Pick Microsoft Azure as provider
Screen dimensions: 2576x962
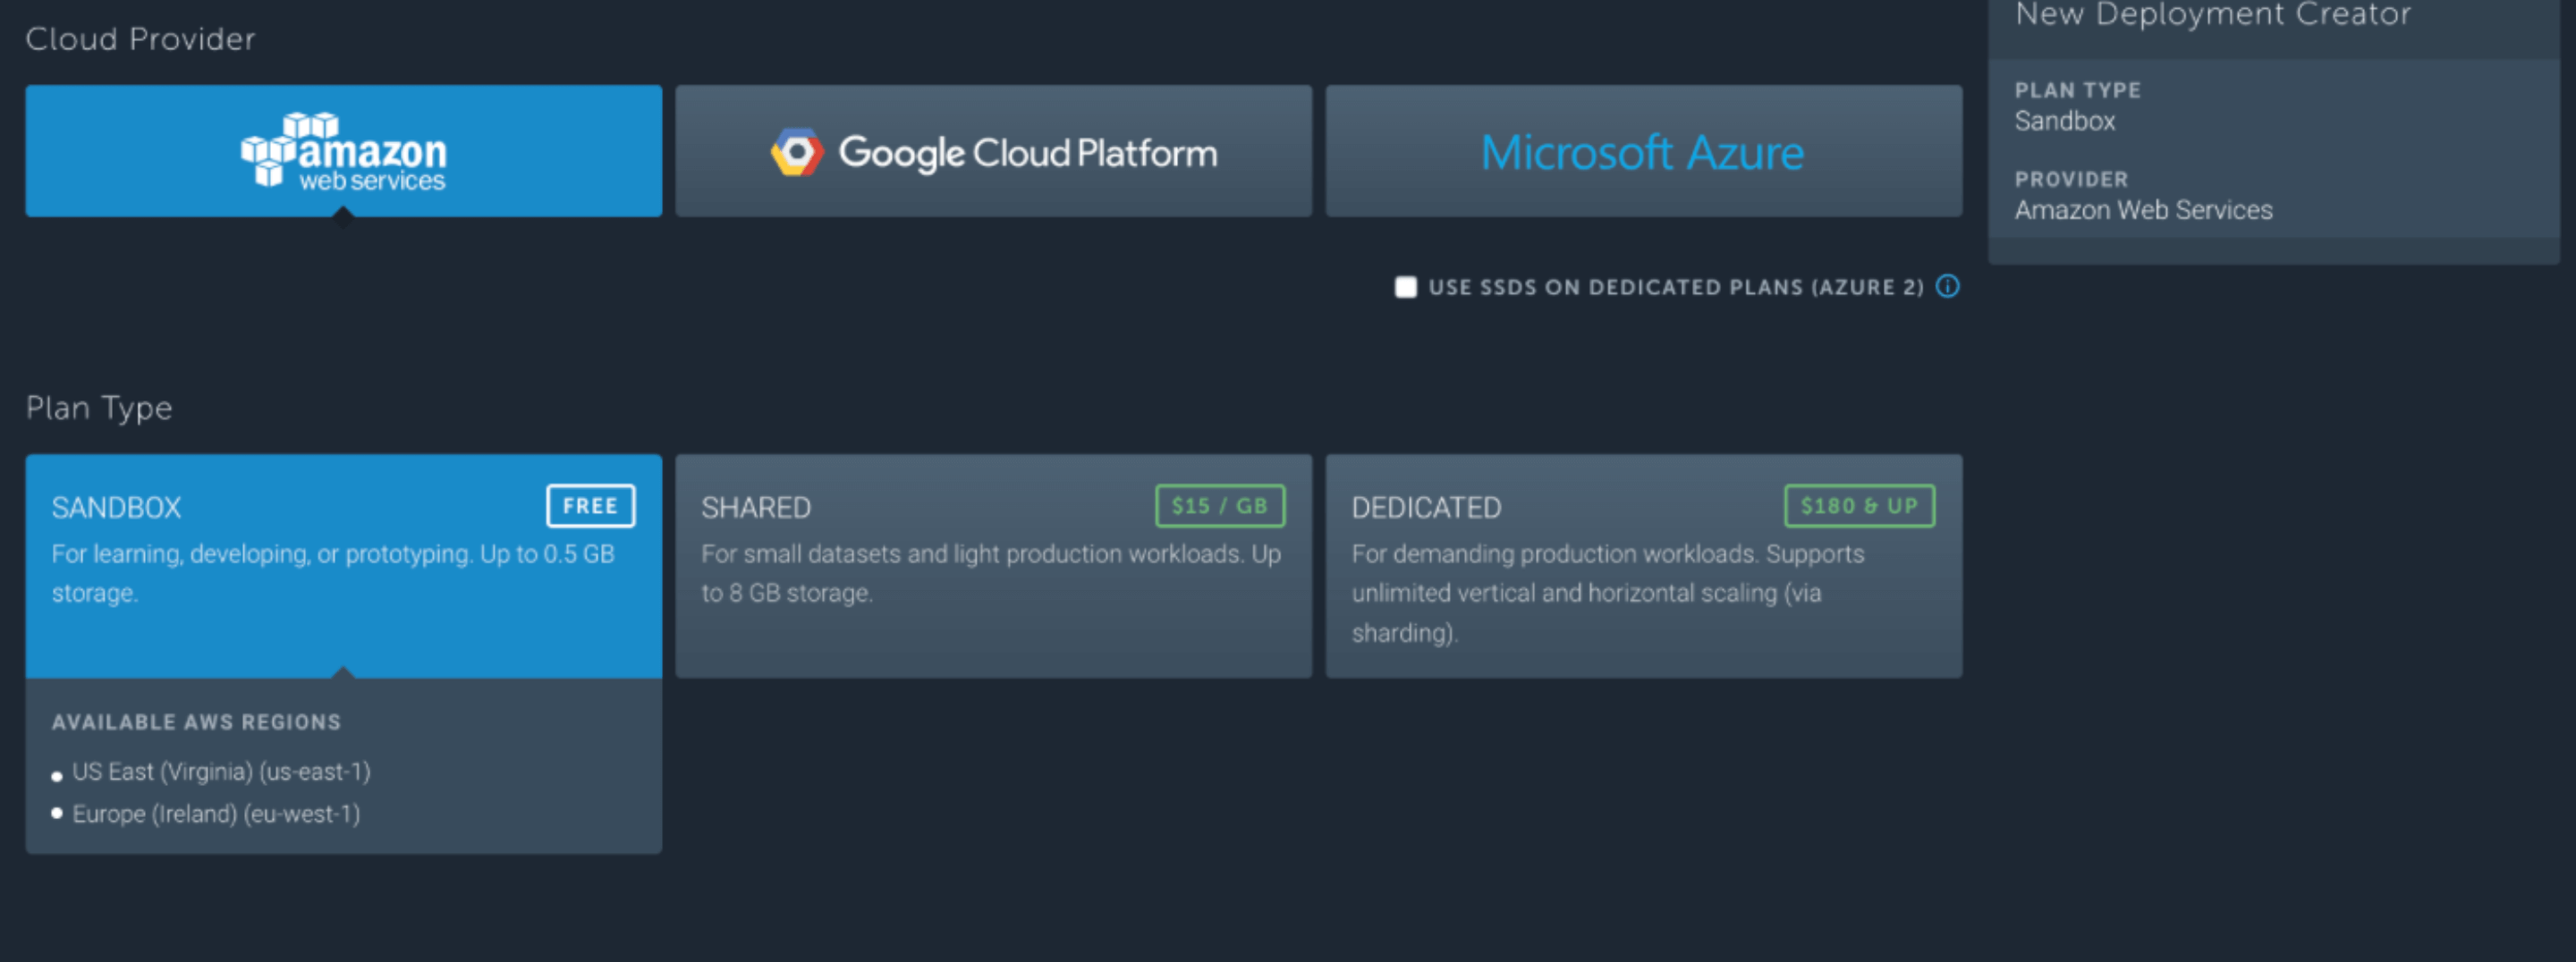point(1643,151)
